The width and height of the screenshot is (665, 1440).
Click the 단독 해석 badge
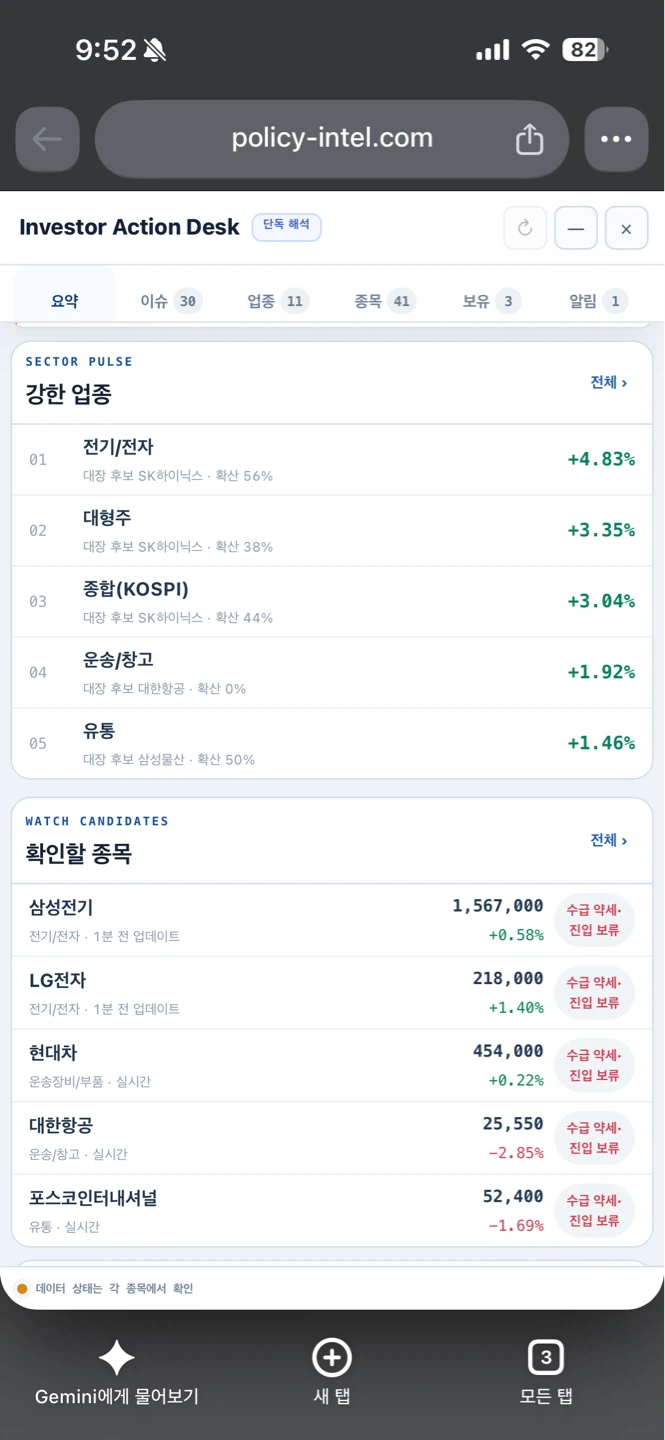coord(286,226)
